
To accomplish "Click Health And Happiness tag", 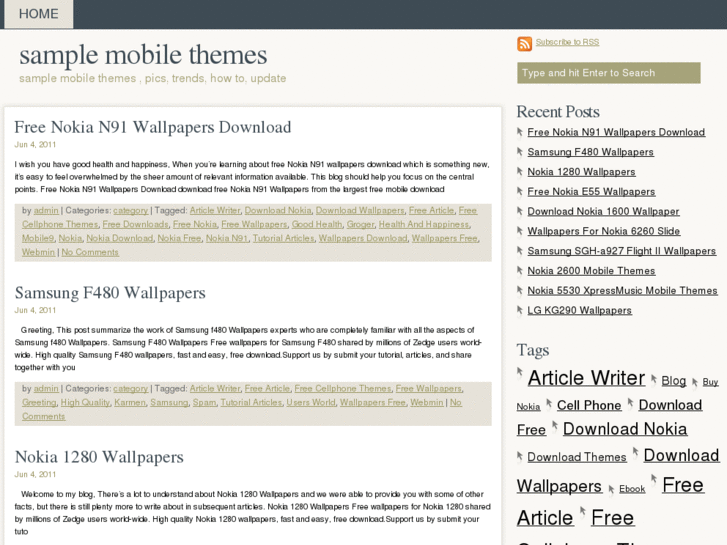I will click(423, 224).
